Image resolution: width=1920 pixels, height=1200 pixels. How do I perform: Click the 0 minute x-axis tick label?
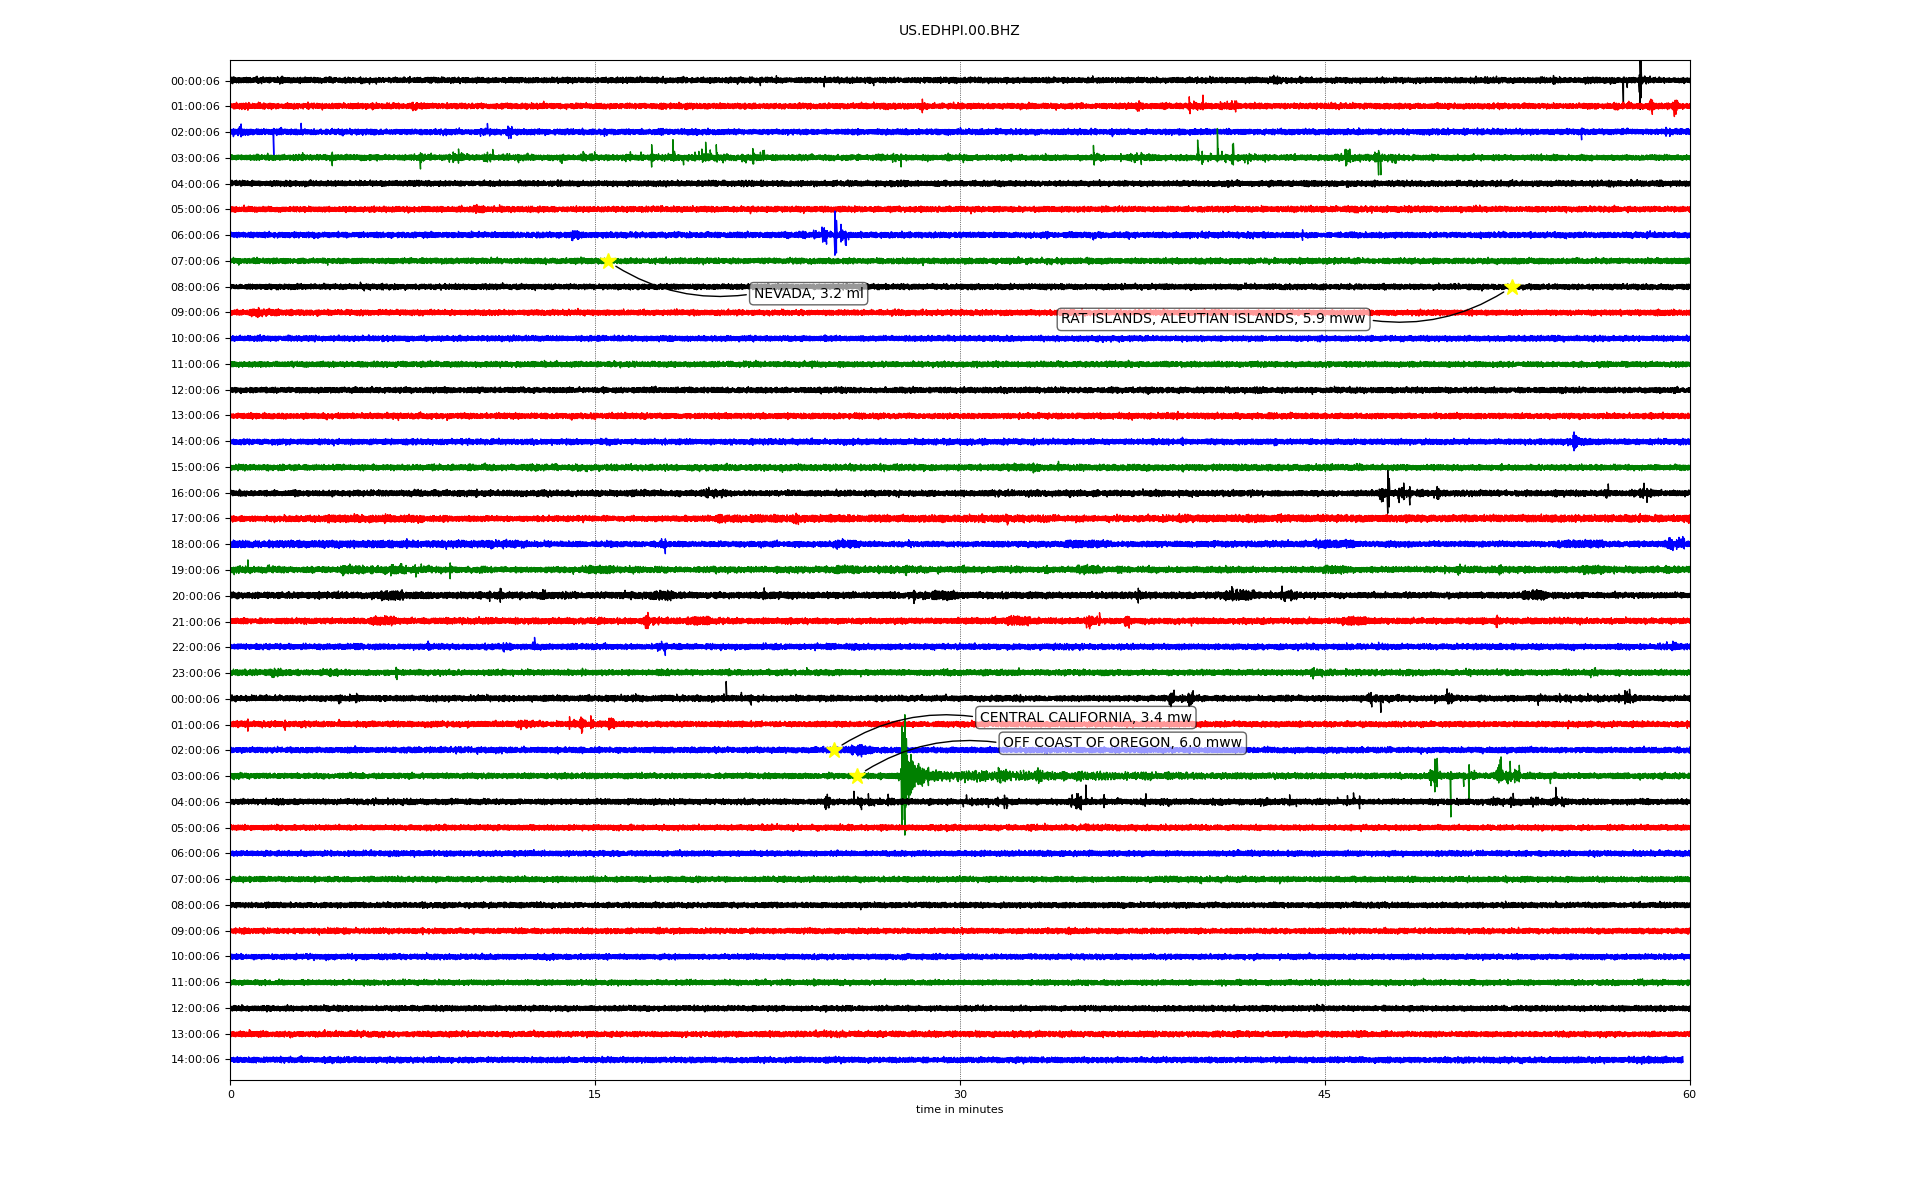[x=231, y=1095]
